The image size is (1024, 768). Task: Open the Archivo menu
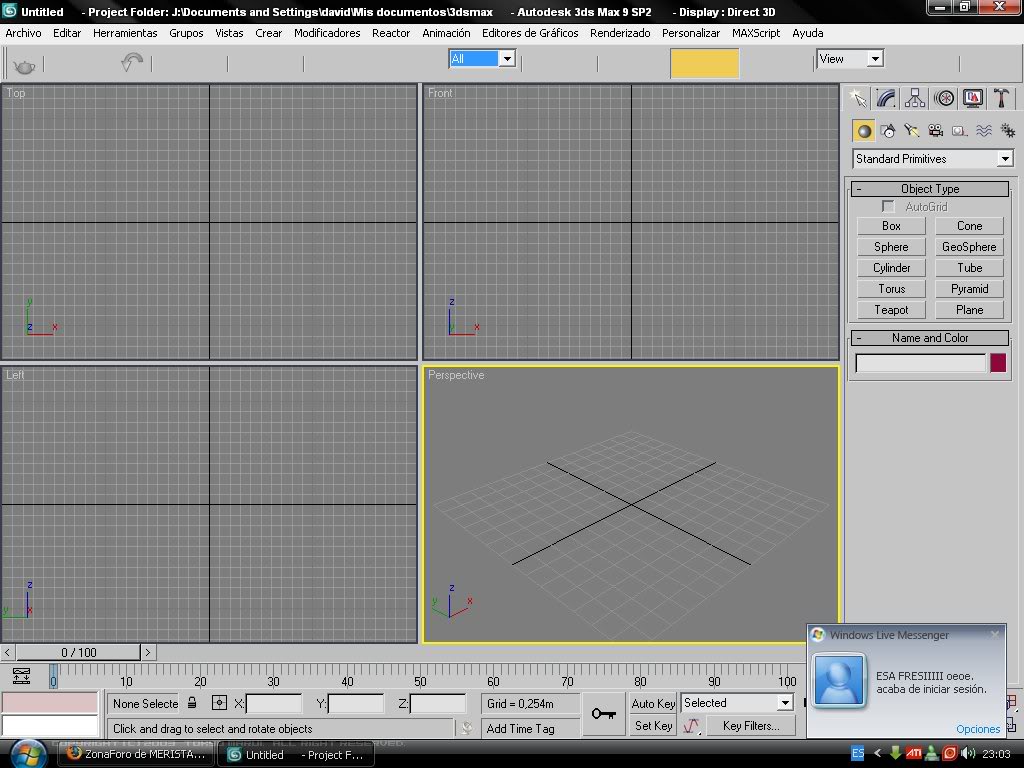[24, 33]
